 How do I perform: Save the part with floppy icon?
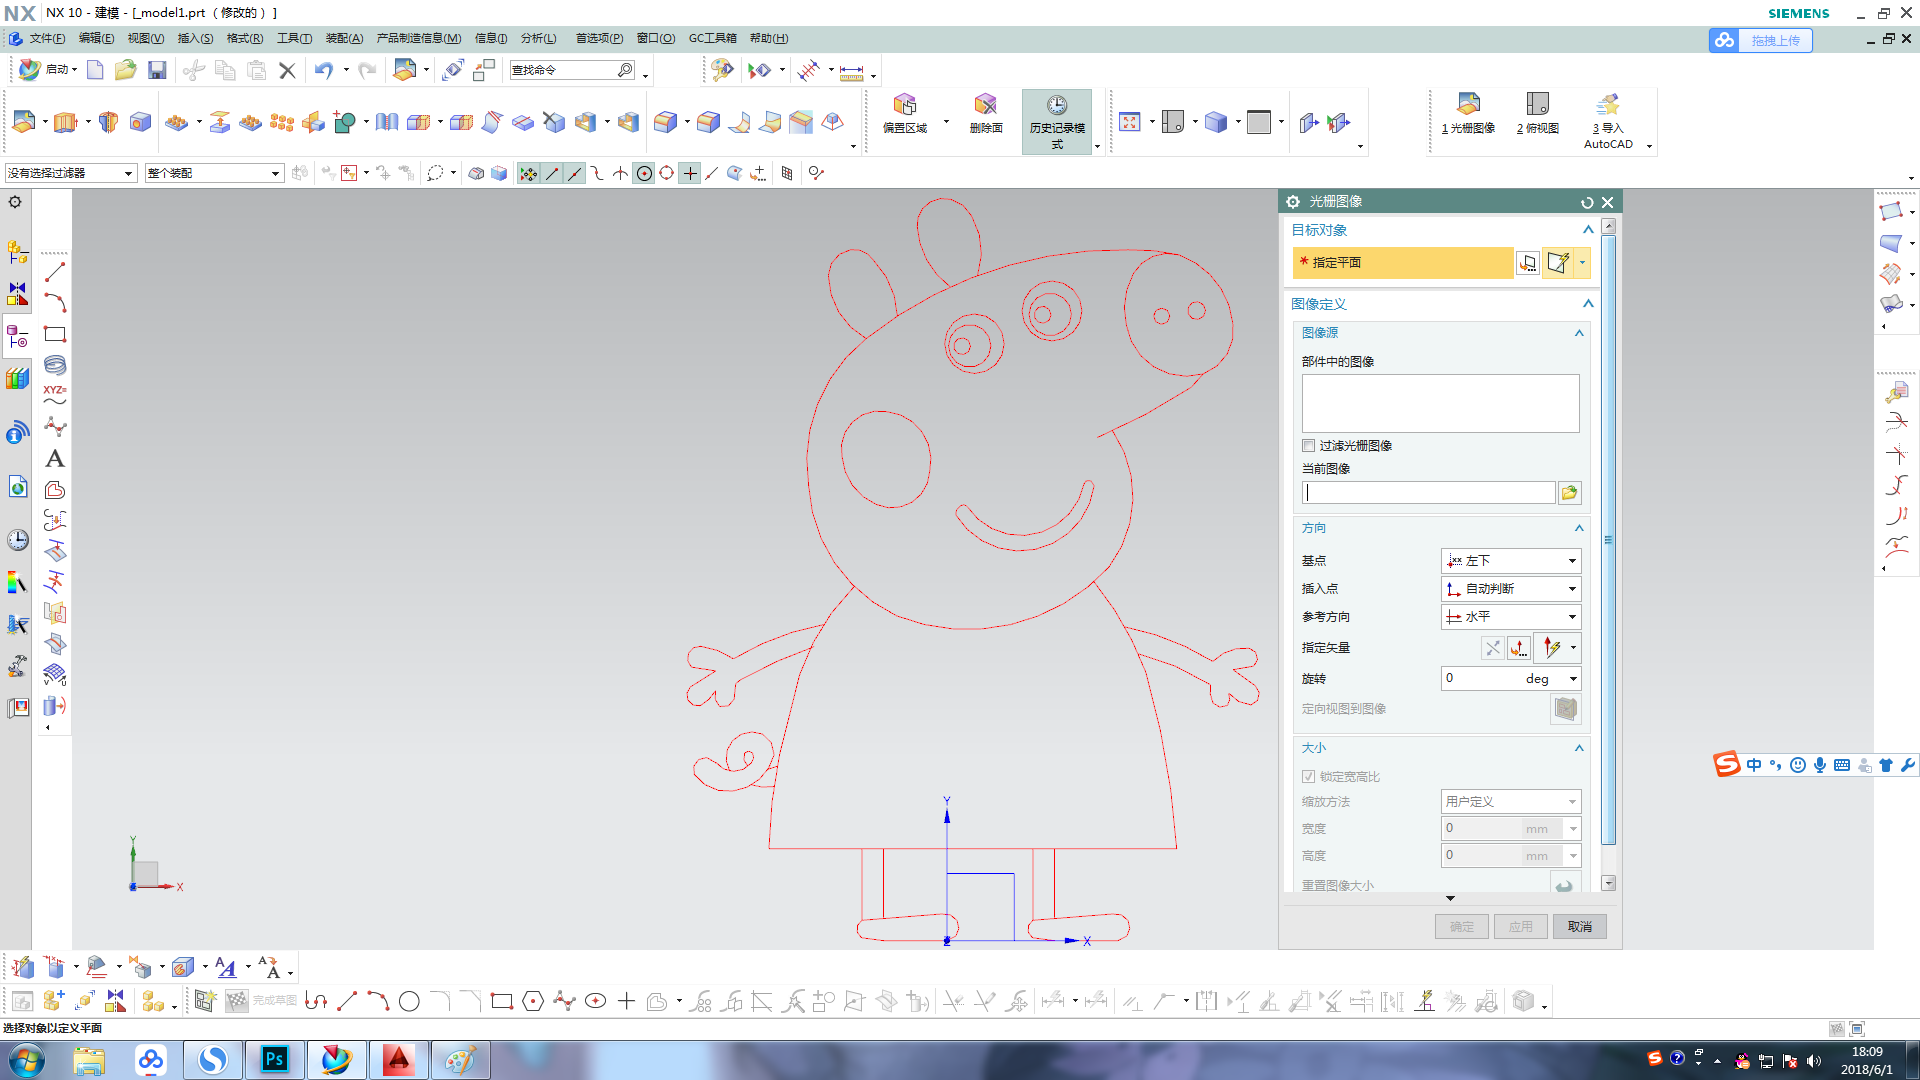pyautogui.click(x=157, y=70)
